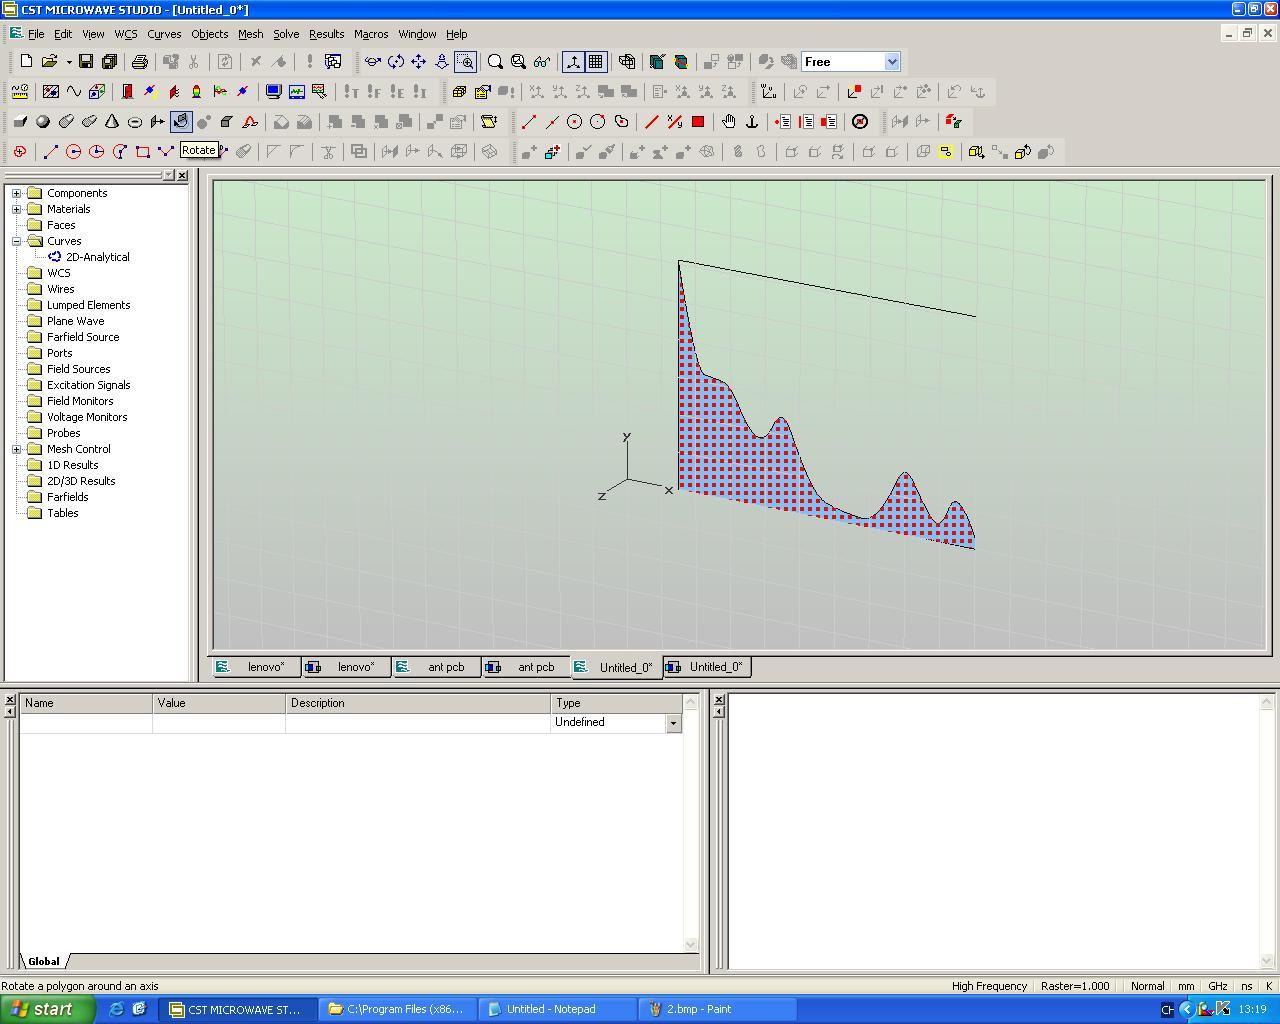
Task: Select the curve Line tool
Action: click(50, 152)
